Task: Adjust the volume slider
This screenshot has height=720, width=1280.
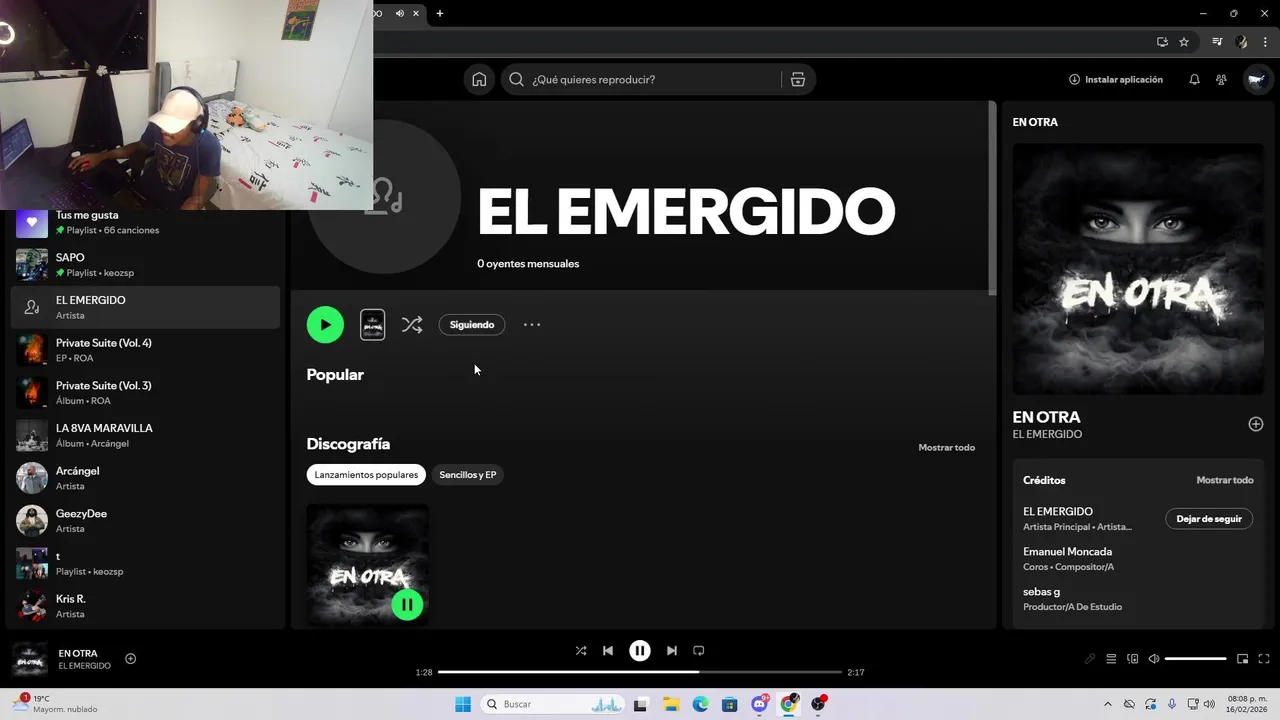Action: [1196, 659]
